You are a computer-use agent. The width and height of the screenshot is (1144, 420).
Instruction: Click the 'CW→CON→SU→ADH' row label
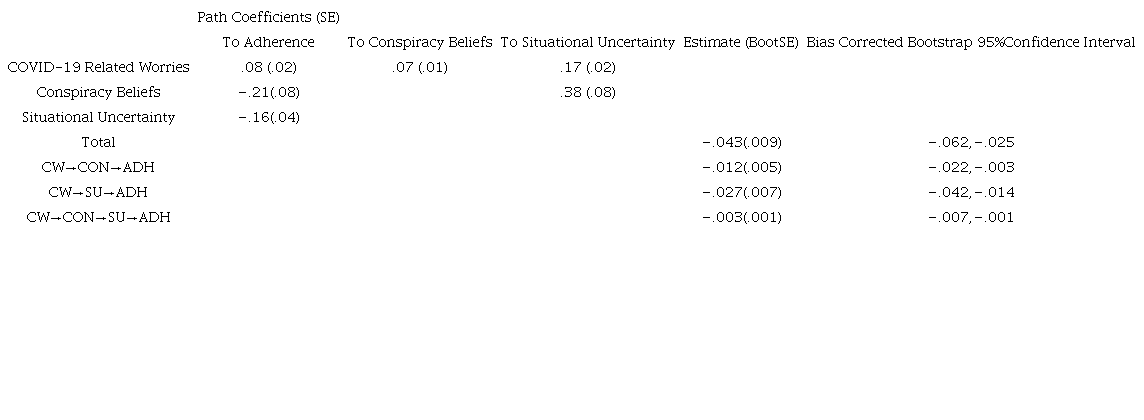point(98,218)
